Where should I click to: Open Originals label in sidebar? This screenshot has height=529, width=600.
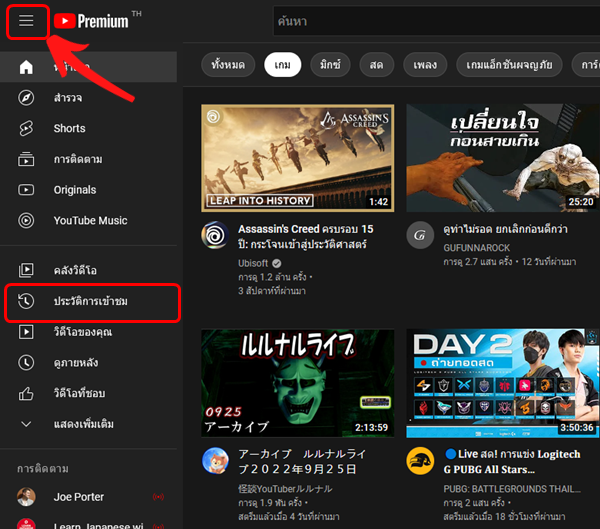(x=75, y=190)
